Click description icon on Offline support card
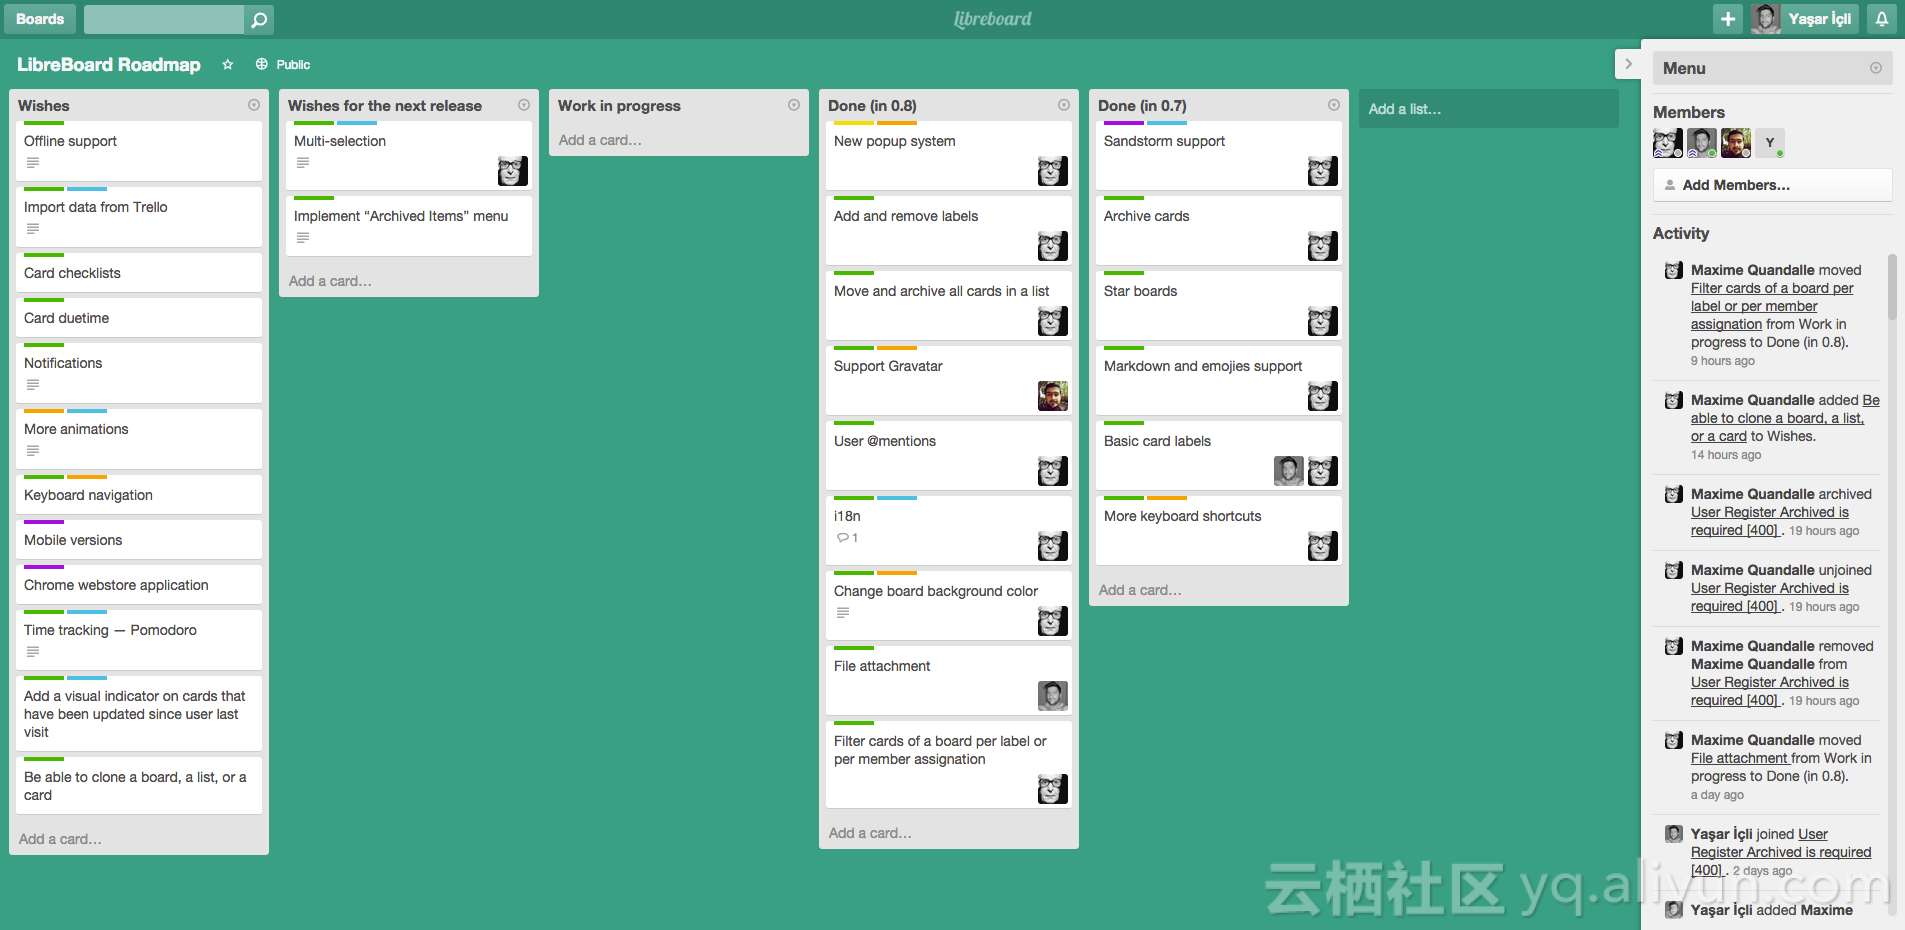The image size is (1905, 930). (x=33, y=163)
